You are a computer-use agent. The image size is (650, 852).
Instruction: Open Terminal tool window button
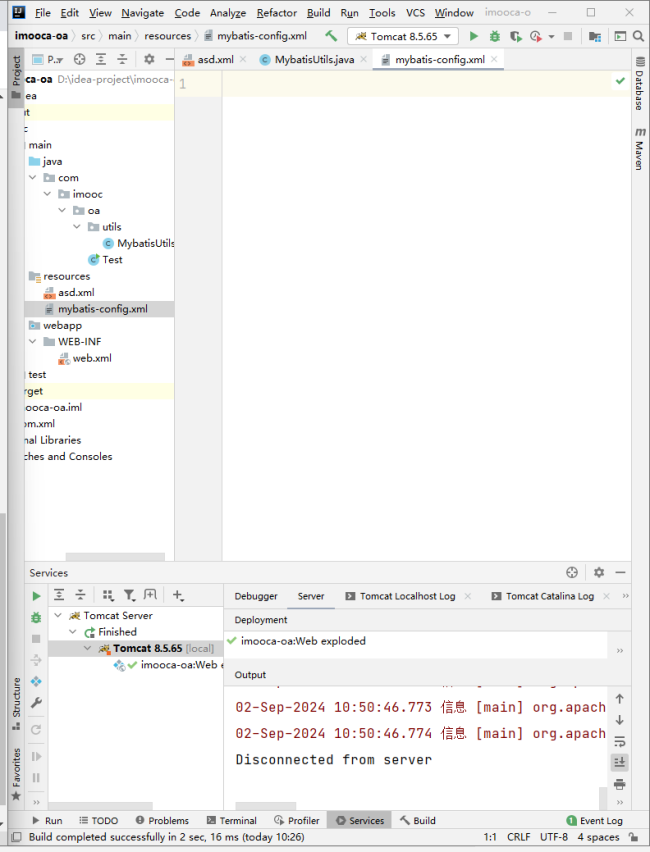tap(232, 820)
